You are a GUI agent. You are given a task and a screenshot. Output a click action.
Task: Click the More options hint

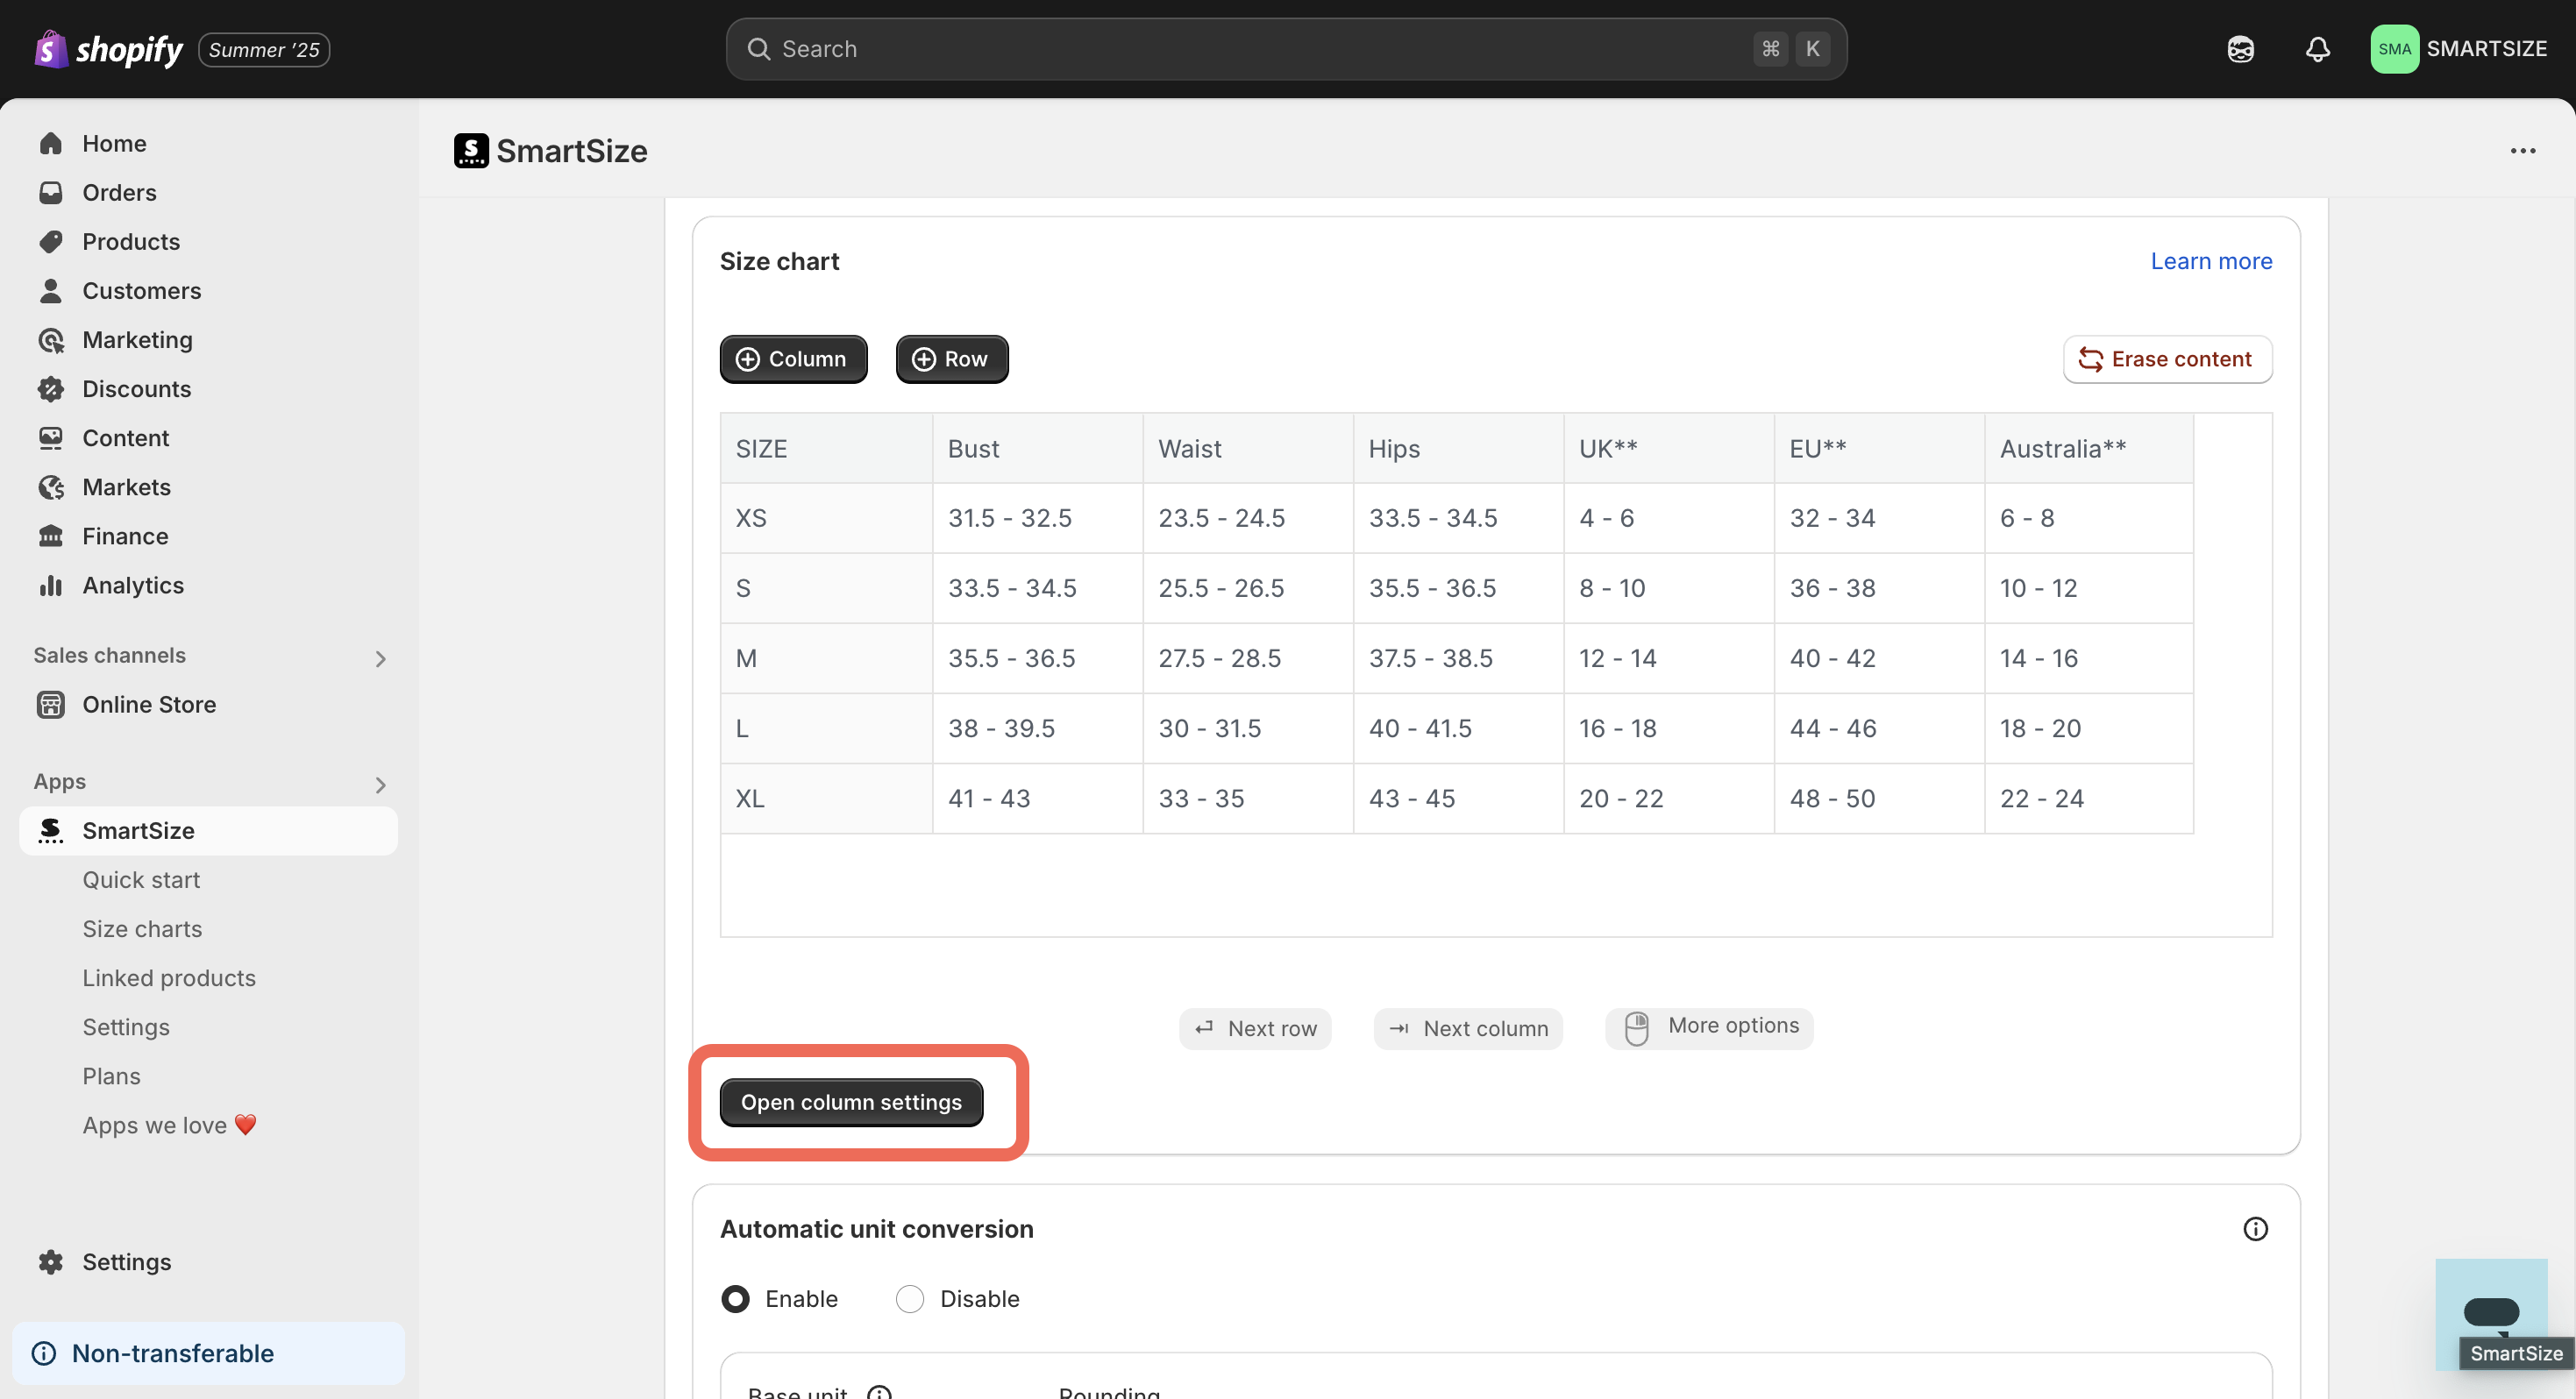1709,1028
